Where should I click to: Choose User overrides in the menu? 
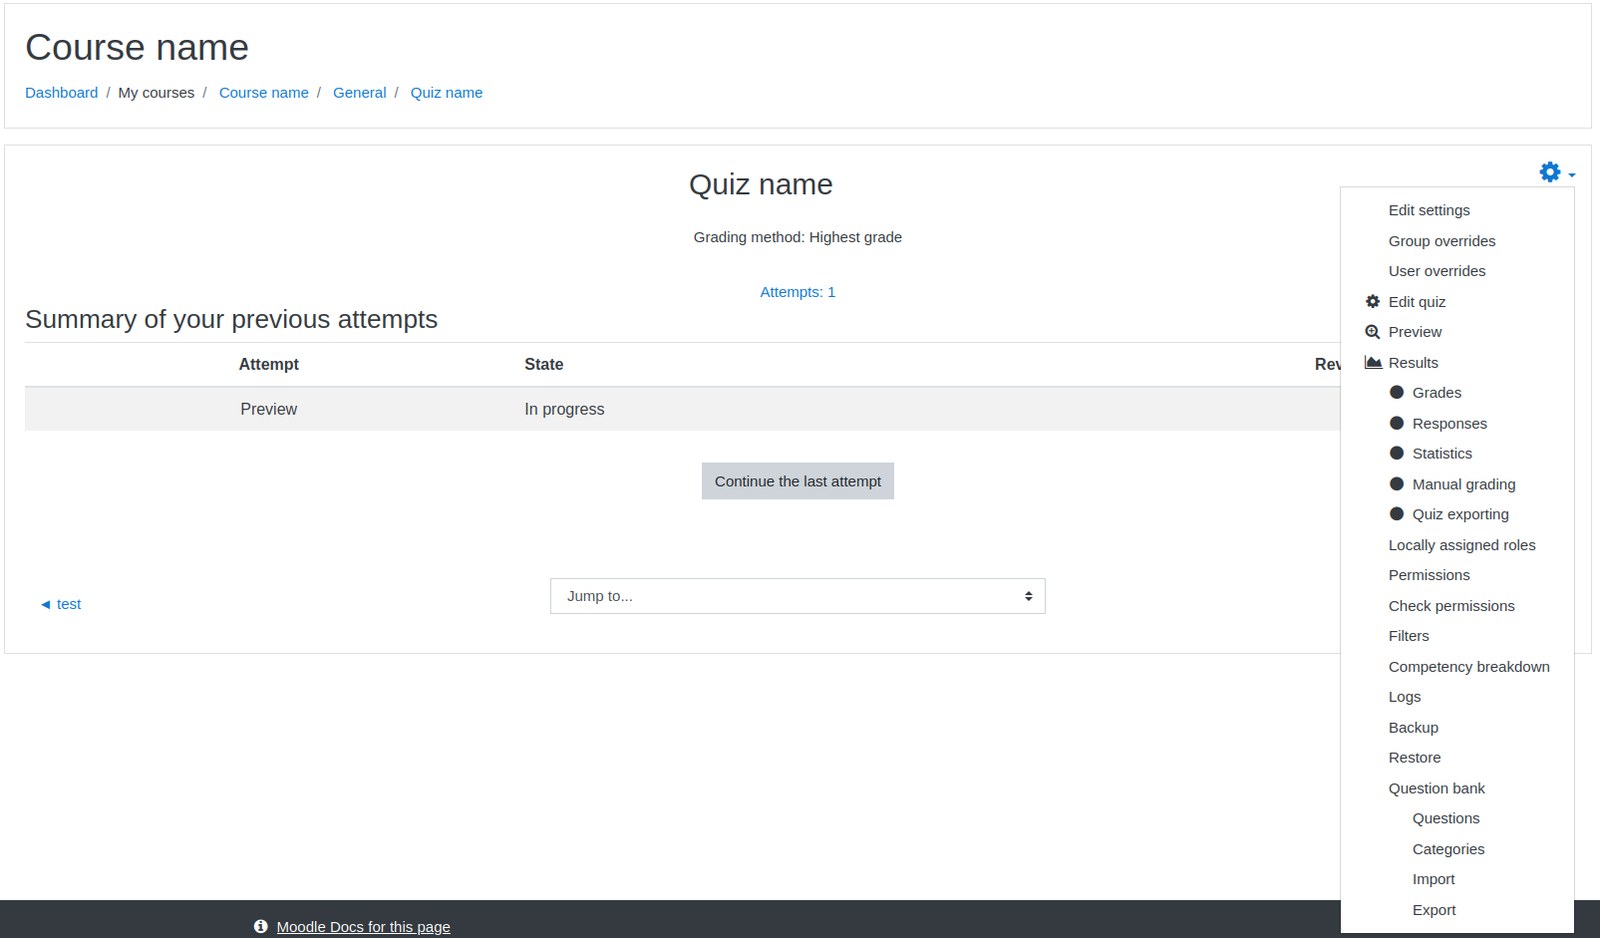click(x=1437, y=271)
